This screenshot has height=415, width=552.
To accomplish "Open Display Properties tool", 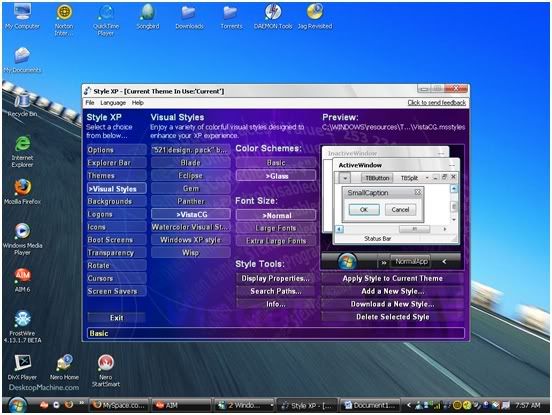I will tap(276, 278).
